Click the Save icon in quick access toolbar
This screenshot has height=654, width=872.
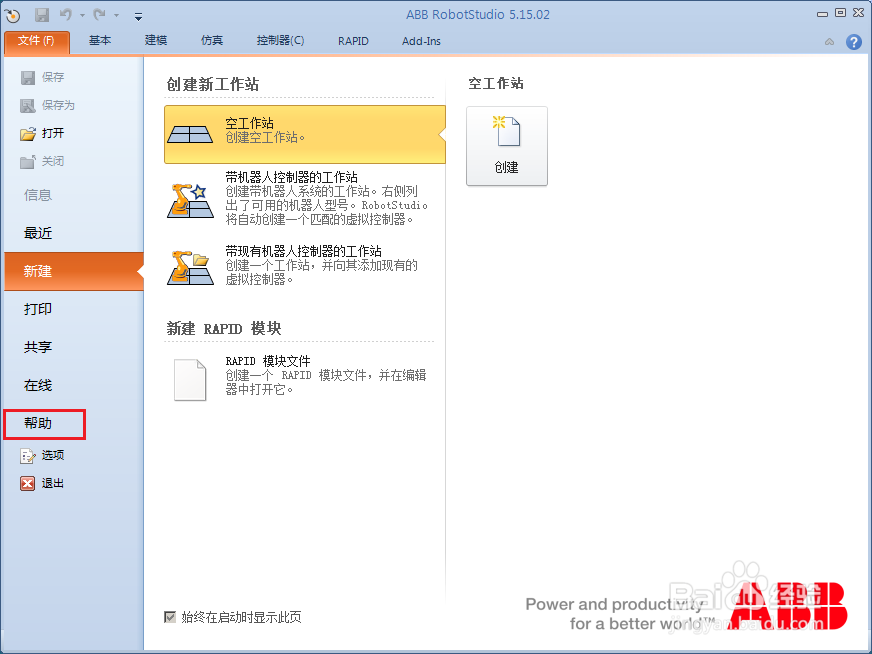coord(42,15)
